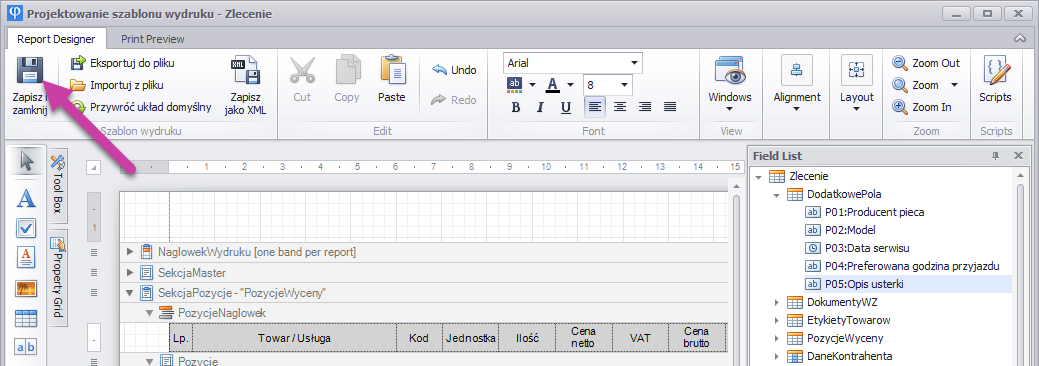Screen dimensions: 1039x366
Task: Select the Picture Box tool
Action: pos(26,288)
